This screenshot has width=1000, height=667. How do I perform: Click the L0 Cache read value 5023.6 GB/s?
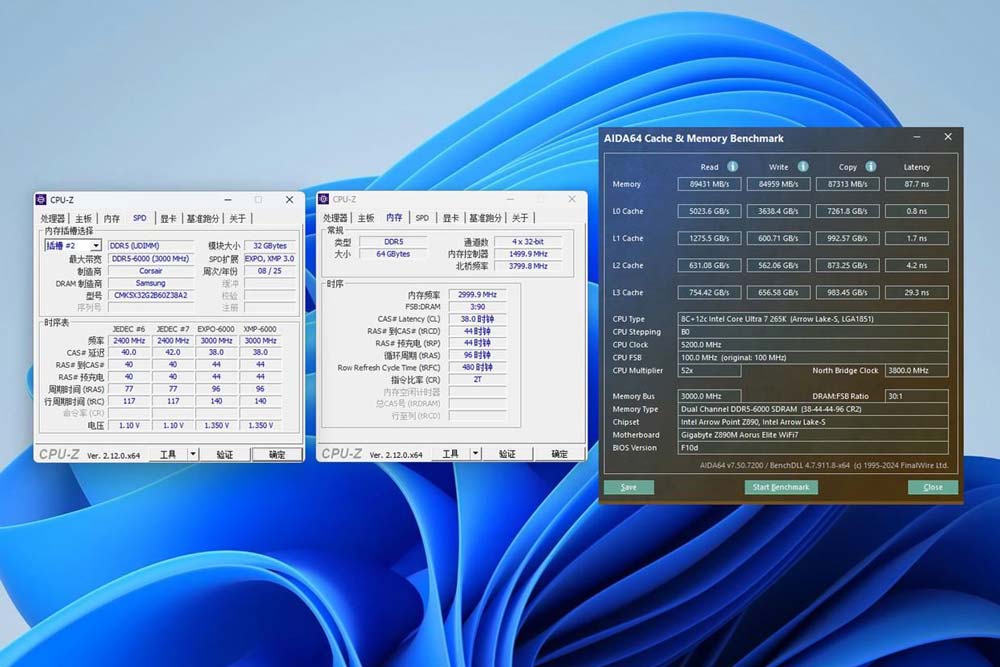point(709,211)
